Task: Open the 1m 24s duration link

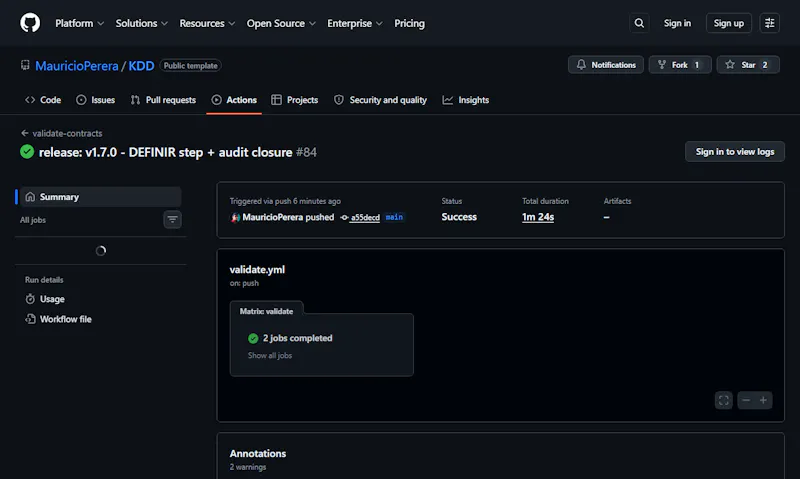Action: tap(538, 217)
